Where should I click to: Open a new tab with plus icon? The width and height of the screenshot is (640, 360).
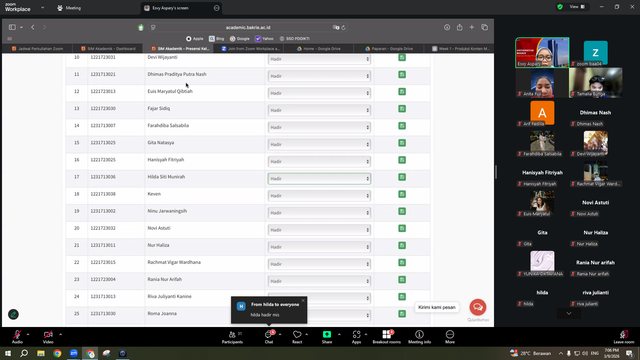(472, 27)
